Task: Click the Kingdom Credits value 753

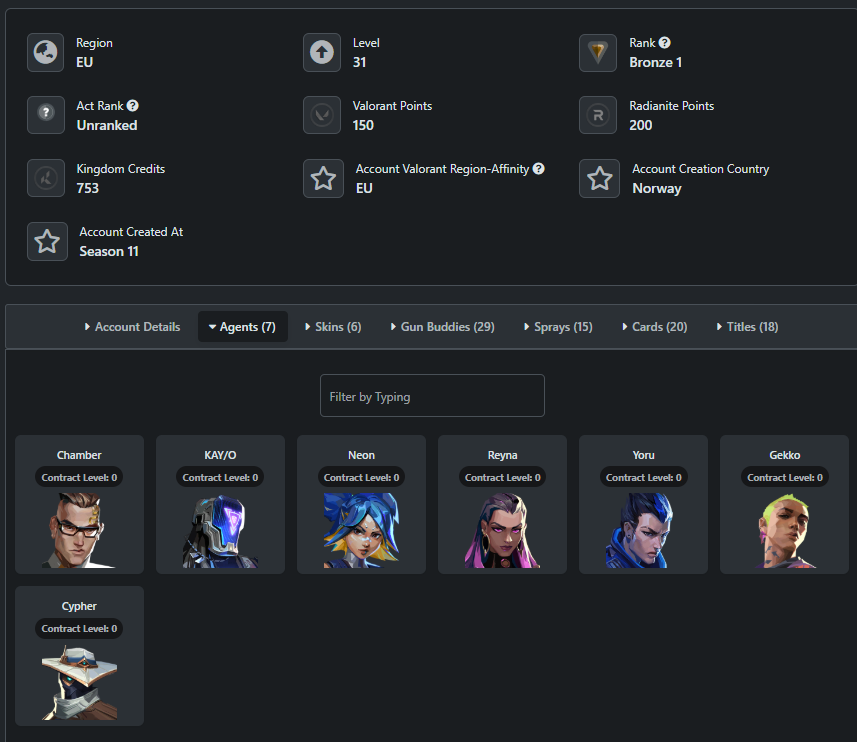Action: (x=87, y=188)
